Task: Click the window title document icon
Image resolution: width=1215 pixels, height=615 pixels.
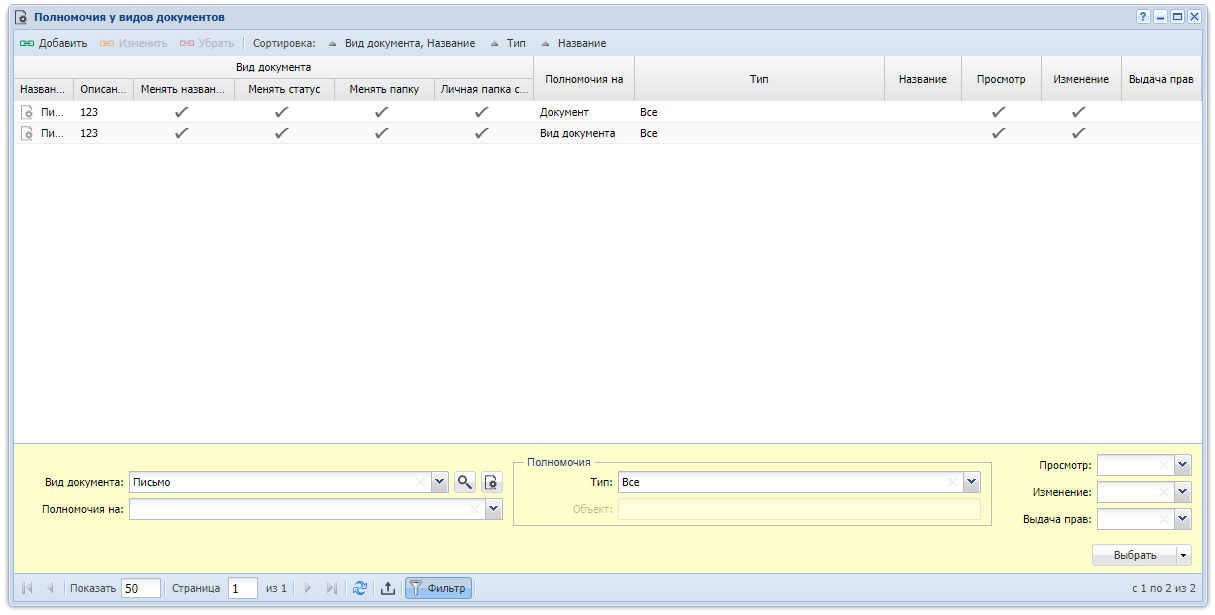Action: pyautogui.click(x=21, y=17)
